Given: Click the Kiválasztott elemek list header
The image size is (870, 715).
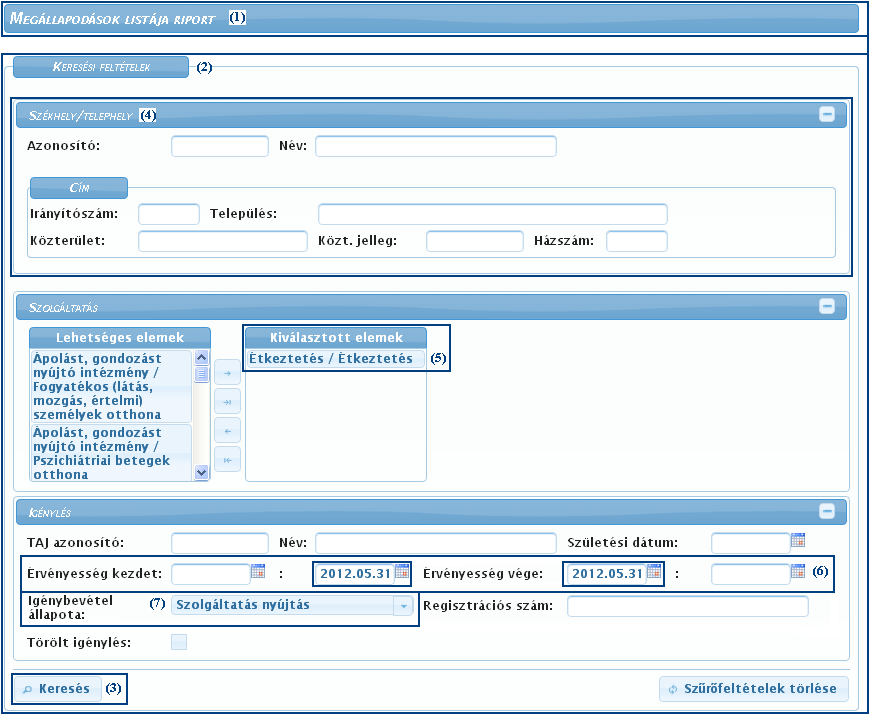Looking at the screenshot, I should (x=336, y=337).
